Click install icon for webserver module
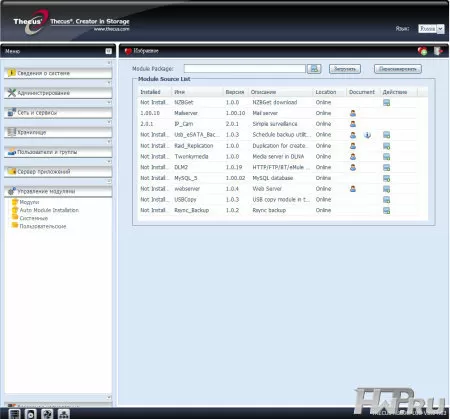 pos(386,189)
